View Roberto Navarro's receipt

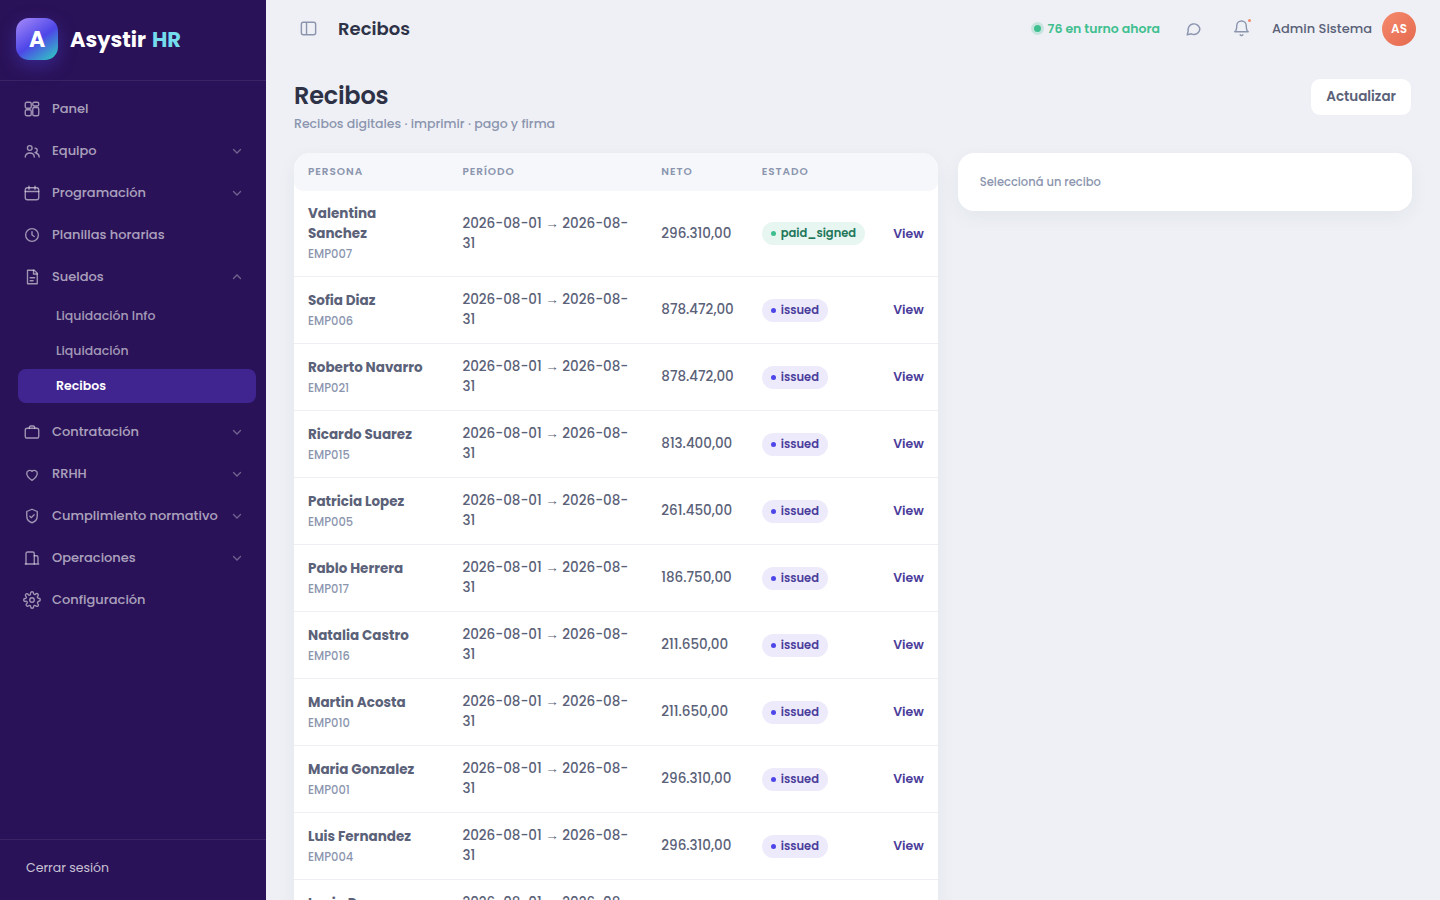pyautogui.click(x=908, y=377)
